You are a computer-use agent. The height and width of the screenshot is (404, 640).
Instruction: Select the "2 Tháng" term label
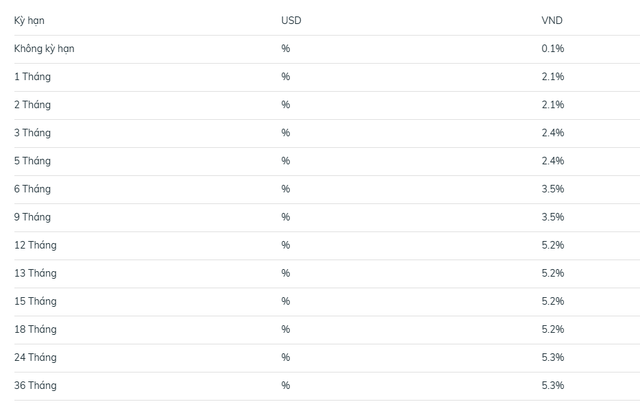pyautogui.click(x=33, y=104)
